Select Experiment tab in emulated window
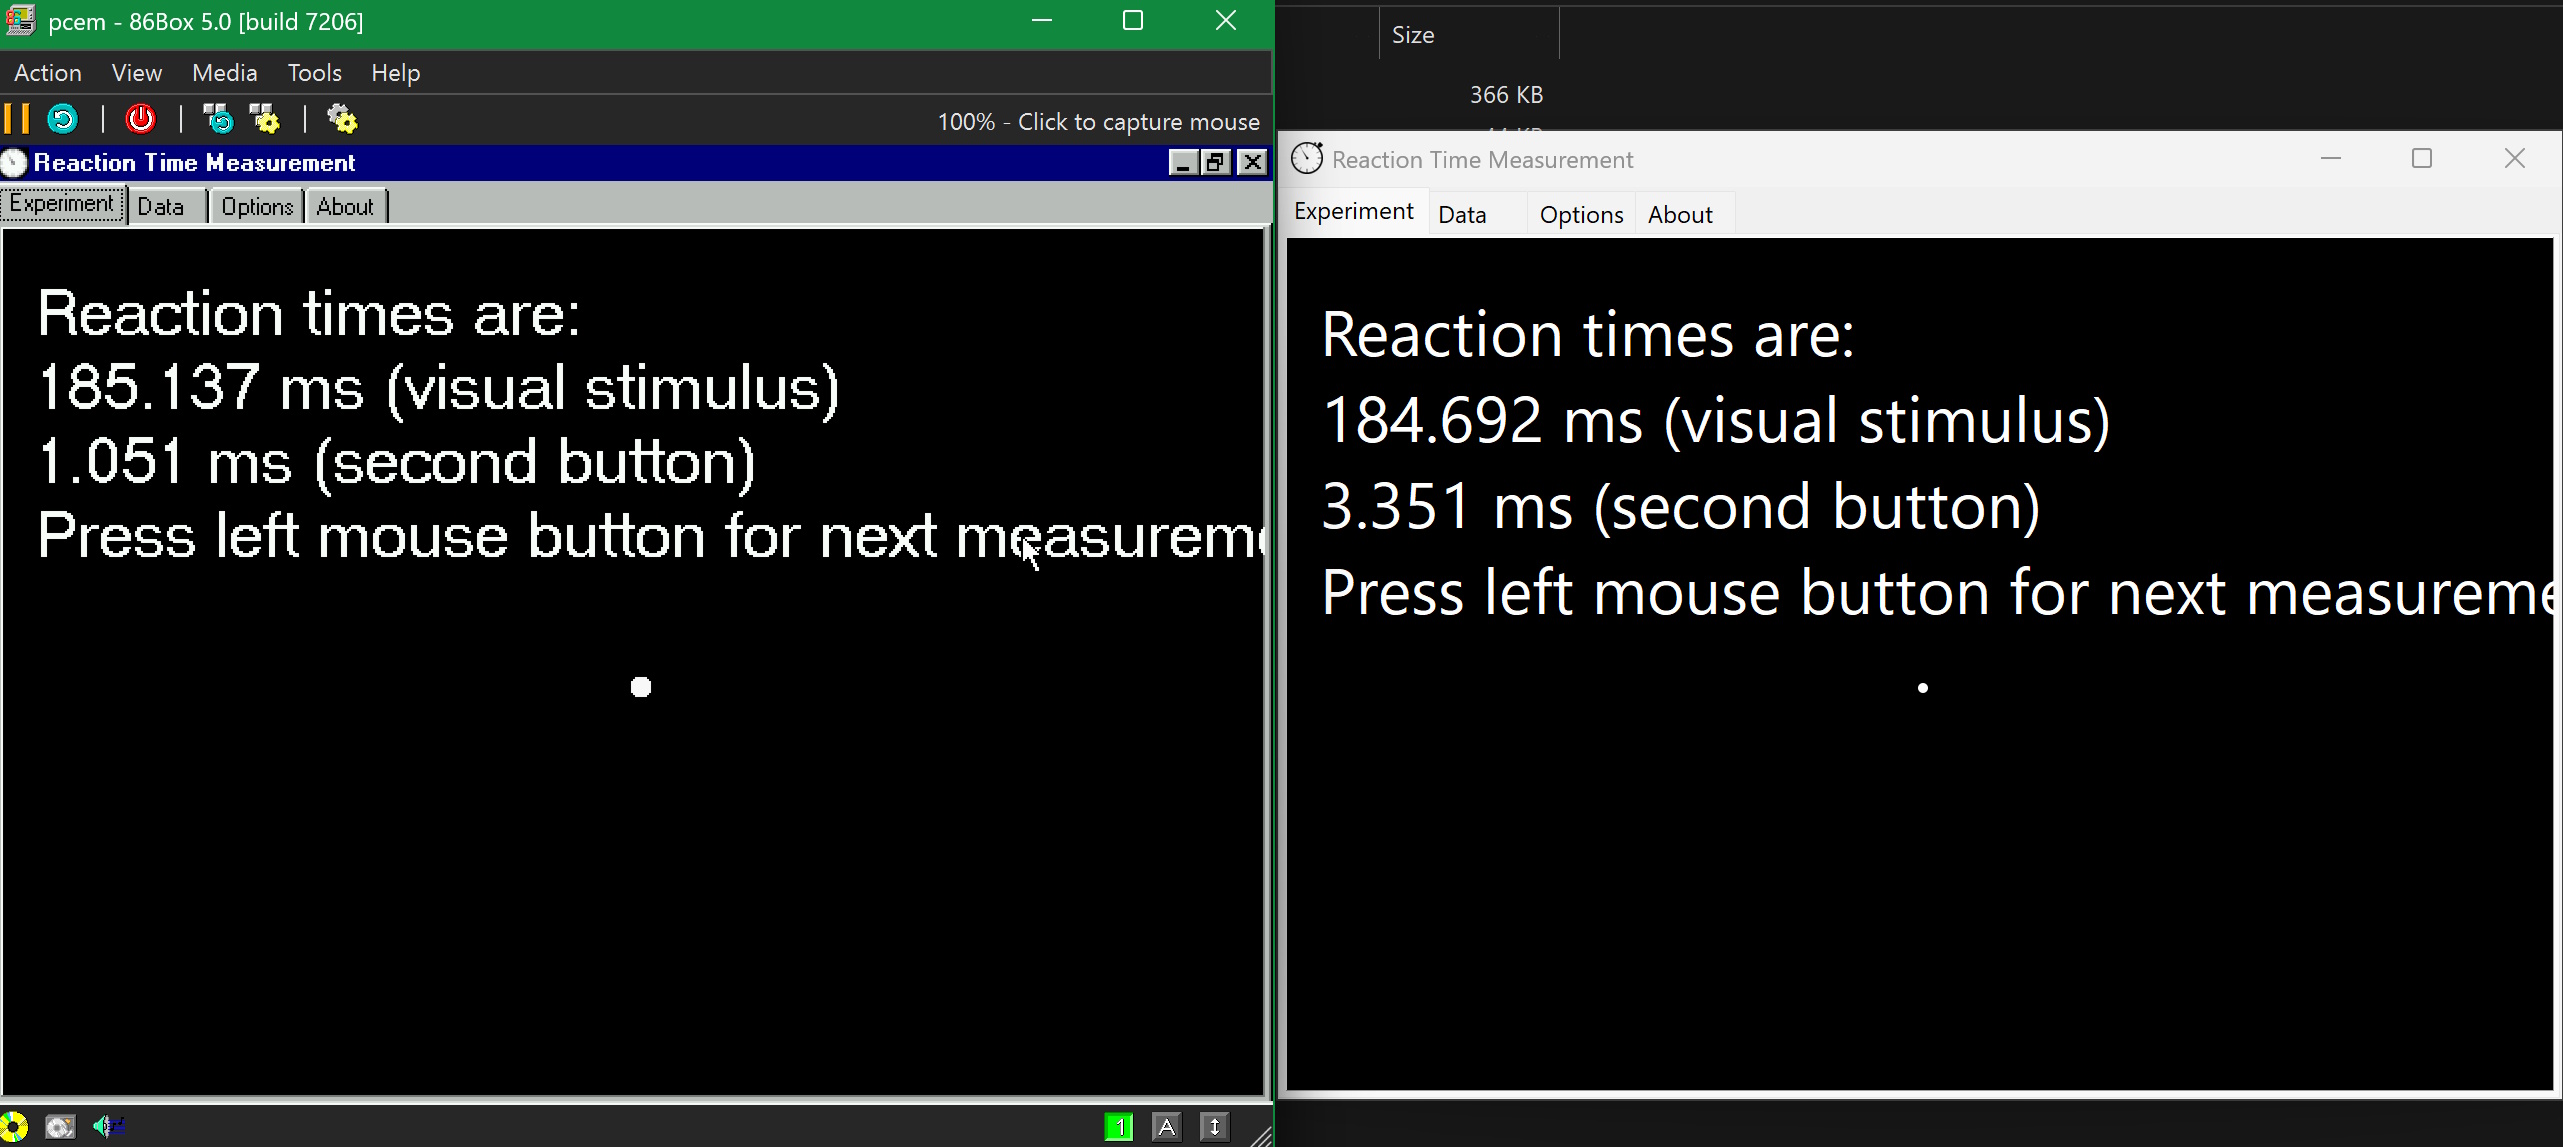The image size is (2563, 1147). click(x=62, y=204)
